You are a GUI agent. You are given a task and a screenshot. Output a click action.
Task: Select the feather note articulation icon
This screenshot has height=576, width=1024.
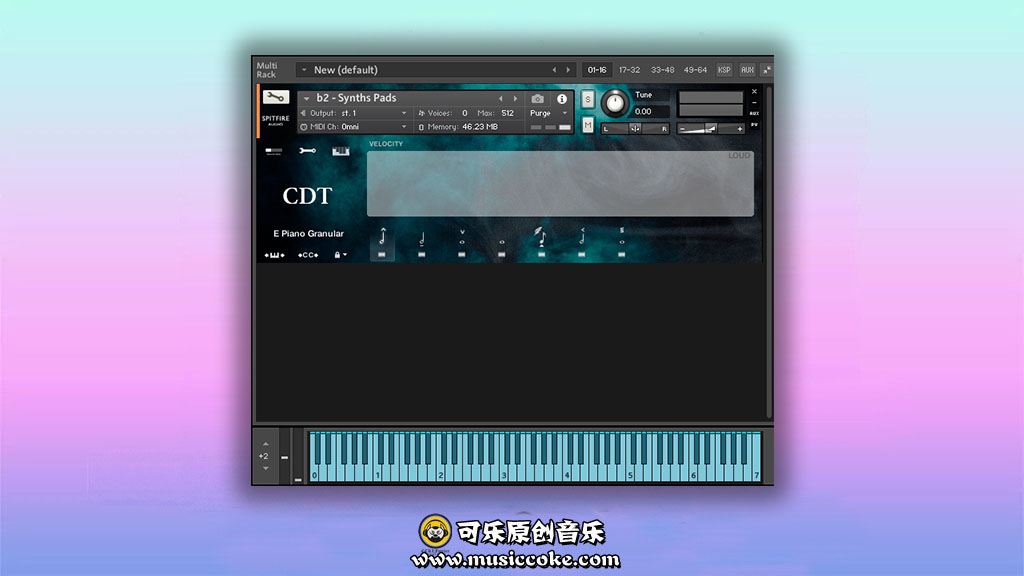(x=541, y=237)
